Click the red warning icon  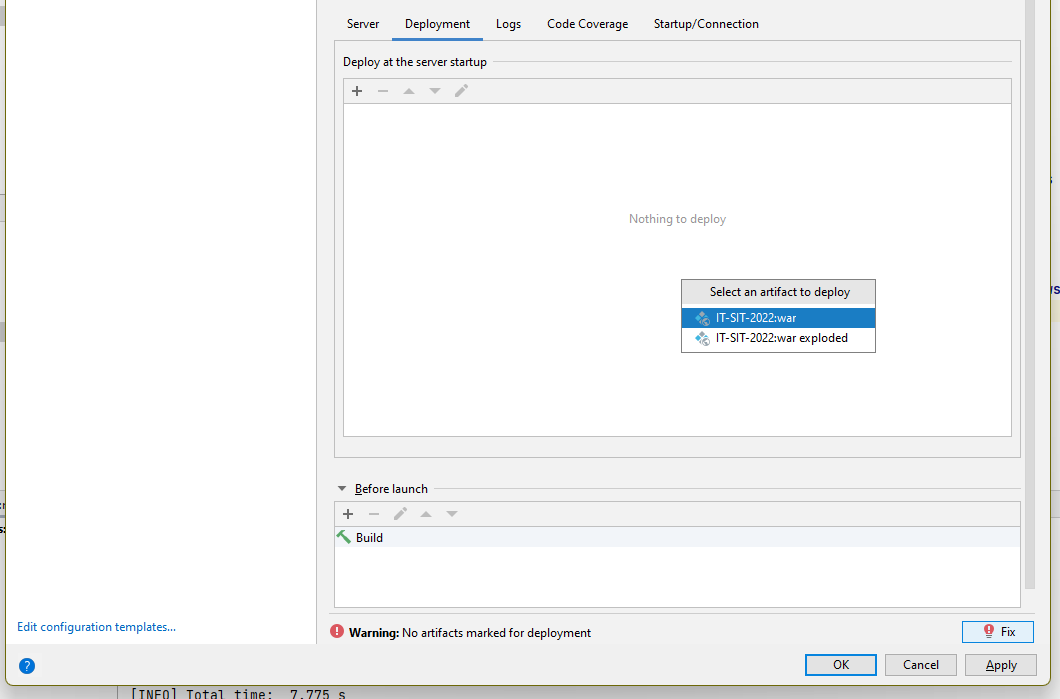[x=337, y=631]
